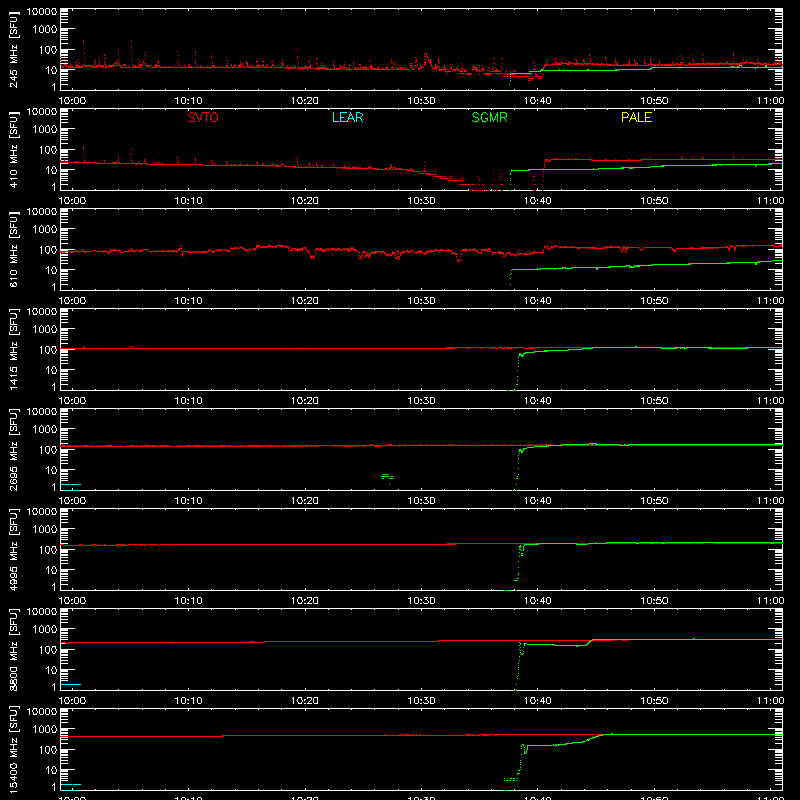Click the 10:30 time label below 245 MHz panel
The width and height of the screenshot is (800, 800).
tap(421, 101)
